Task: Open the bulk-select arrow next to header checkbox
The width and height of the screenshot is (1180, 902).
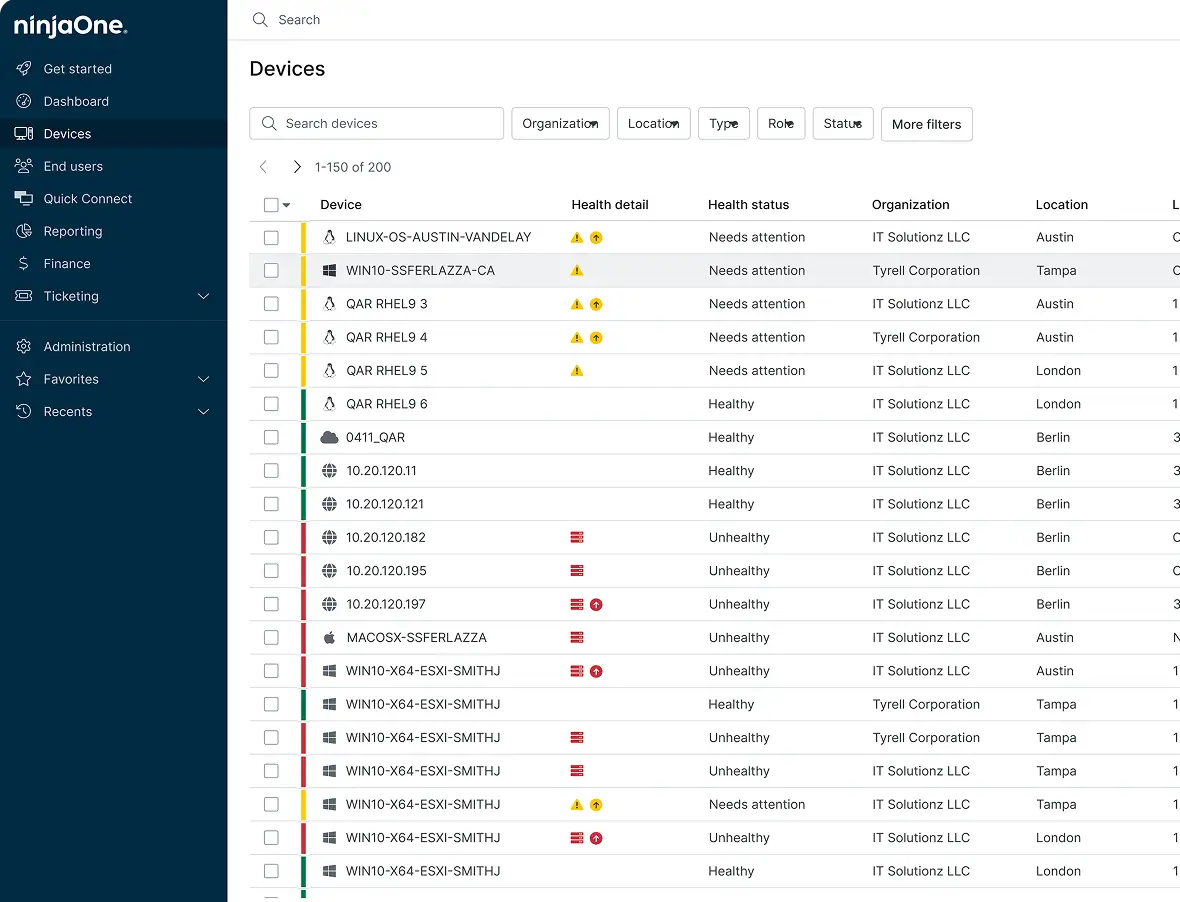Action: (286, 205)
